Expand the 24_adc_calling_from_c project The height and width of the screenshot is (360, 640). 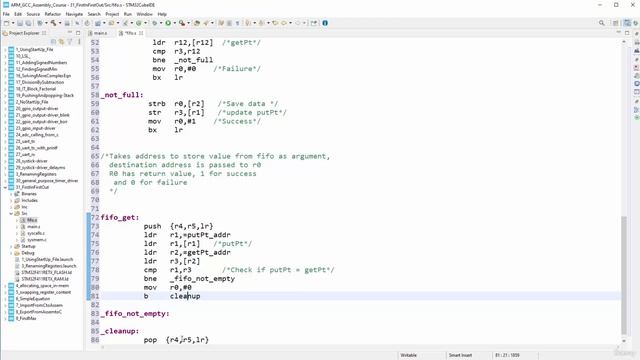click(5, 135)
